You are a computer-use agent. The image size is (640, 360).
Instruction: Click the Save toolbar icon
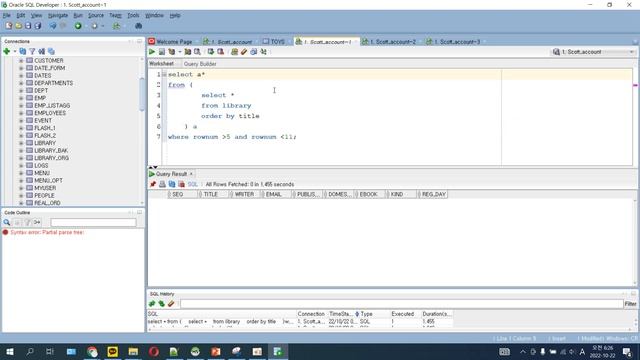point(28,26)
